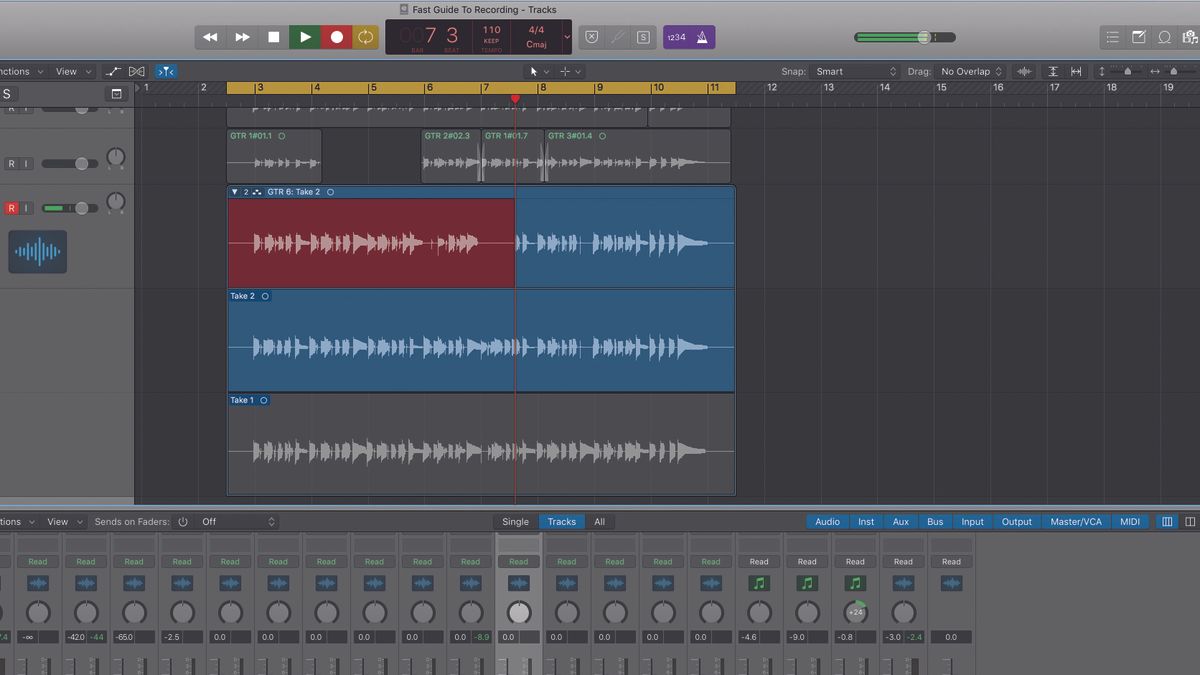The width and height of the screenshot is (1200, 675).
Task: Collapse the GTR 6: Take 2 folder triangle
Action: coord(234,191)
